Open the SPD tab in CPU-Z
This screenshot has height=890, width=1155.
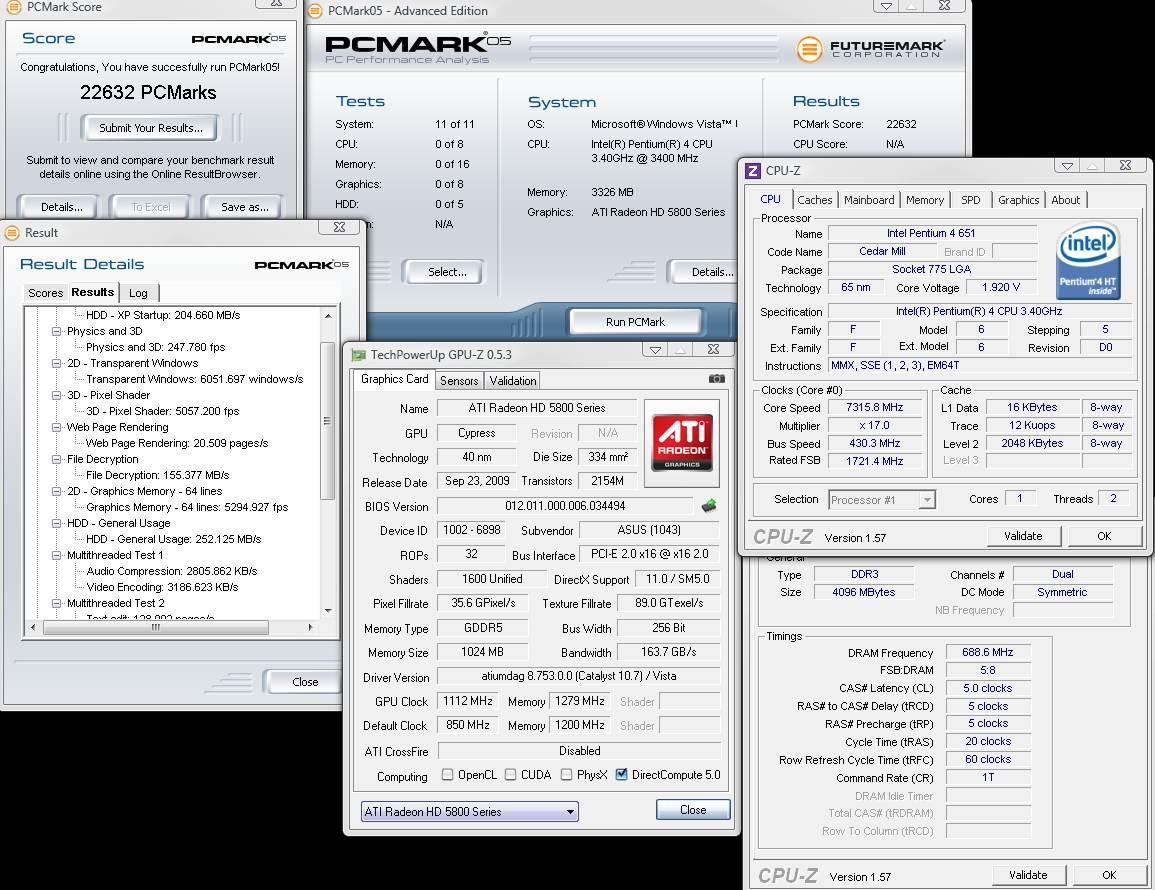click(971, 200)
